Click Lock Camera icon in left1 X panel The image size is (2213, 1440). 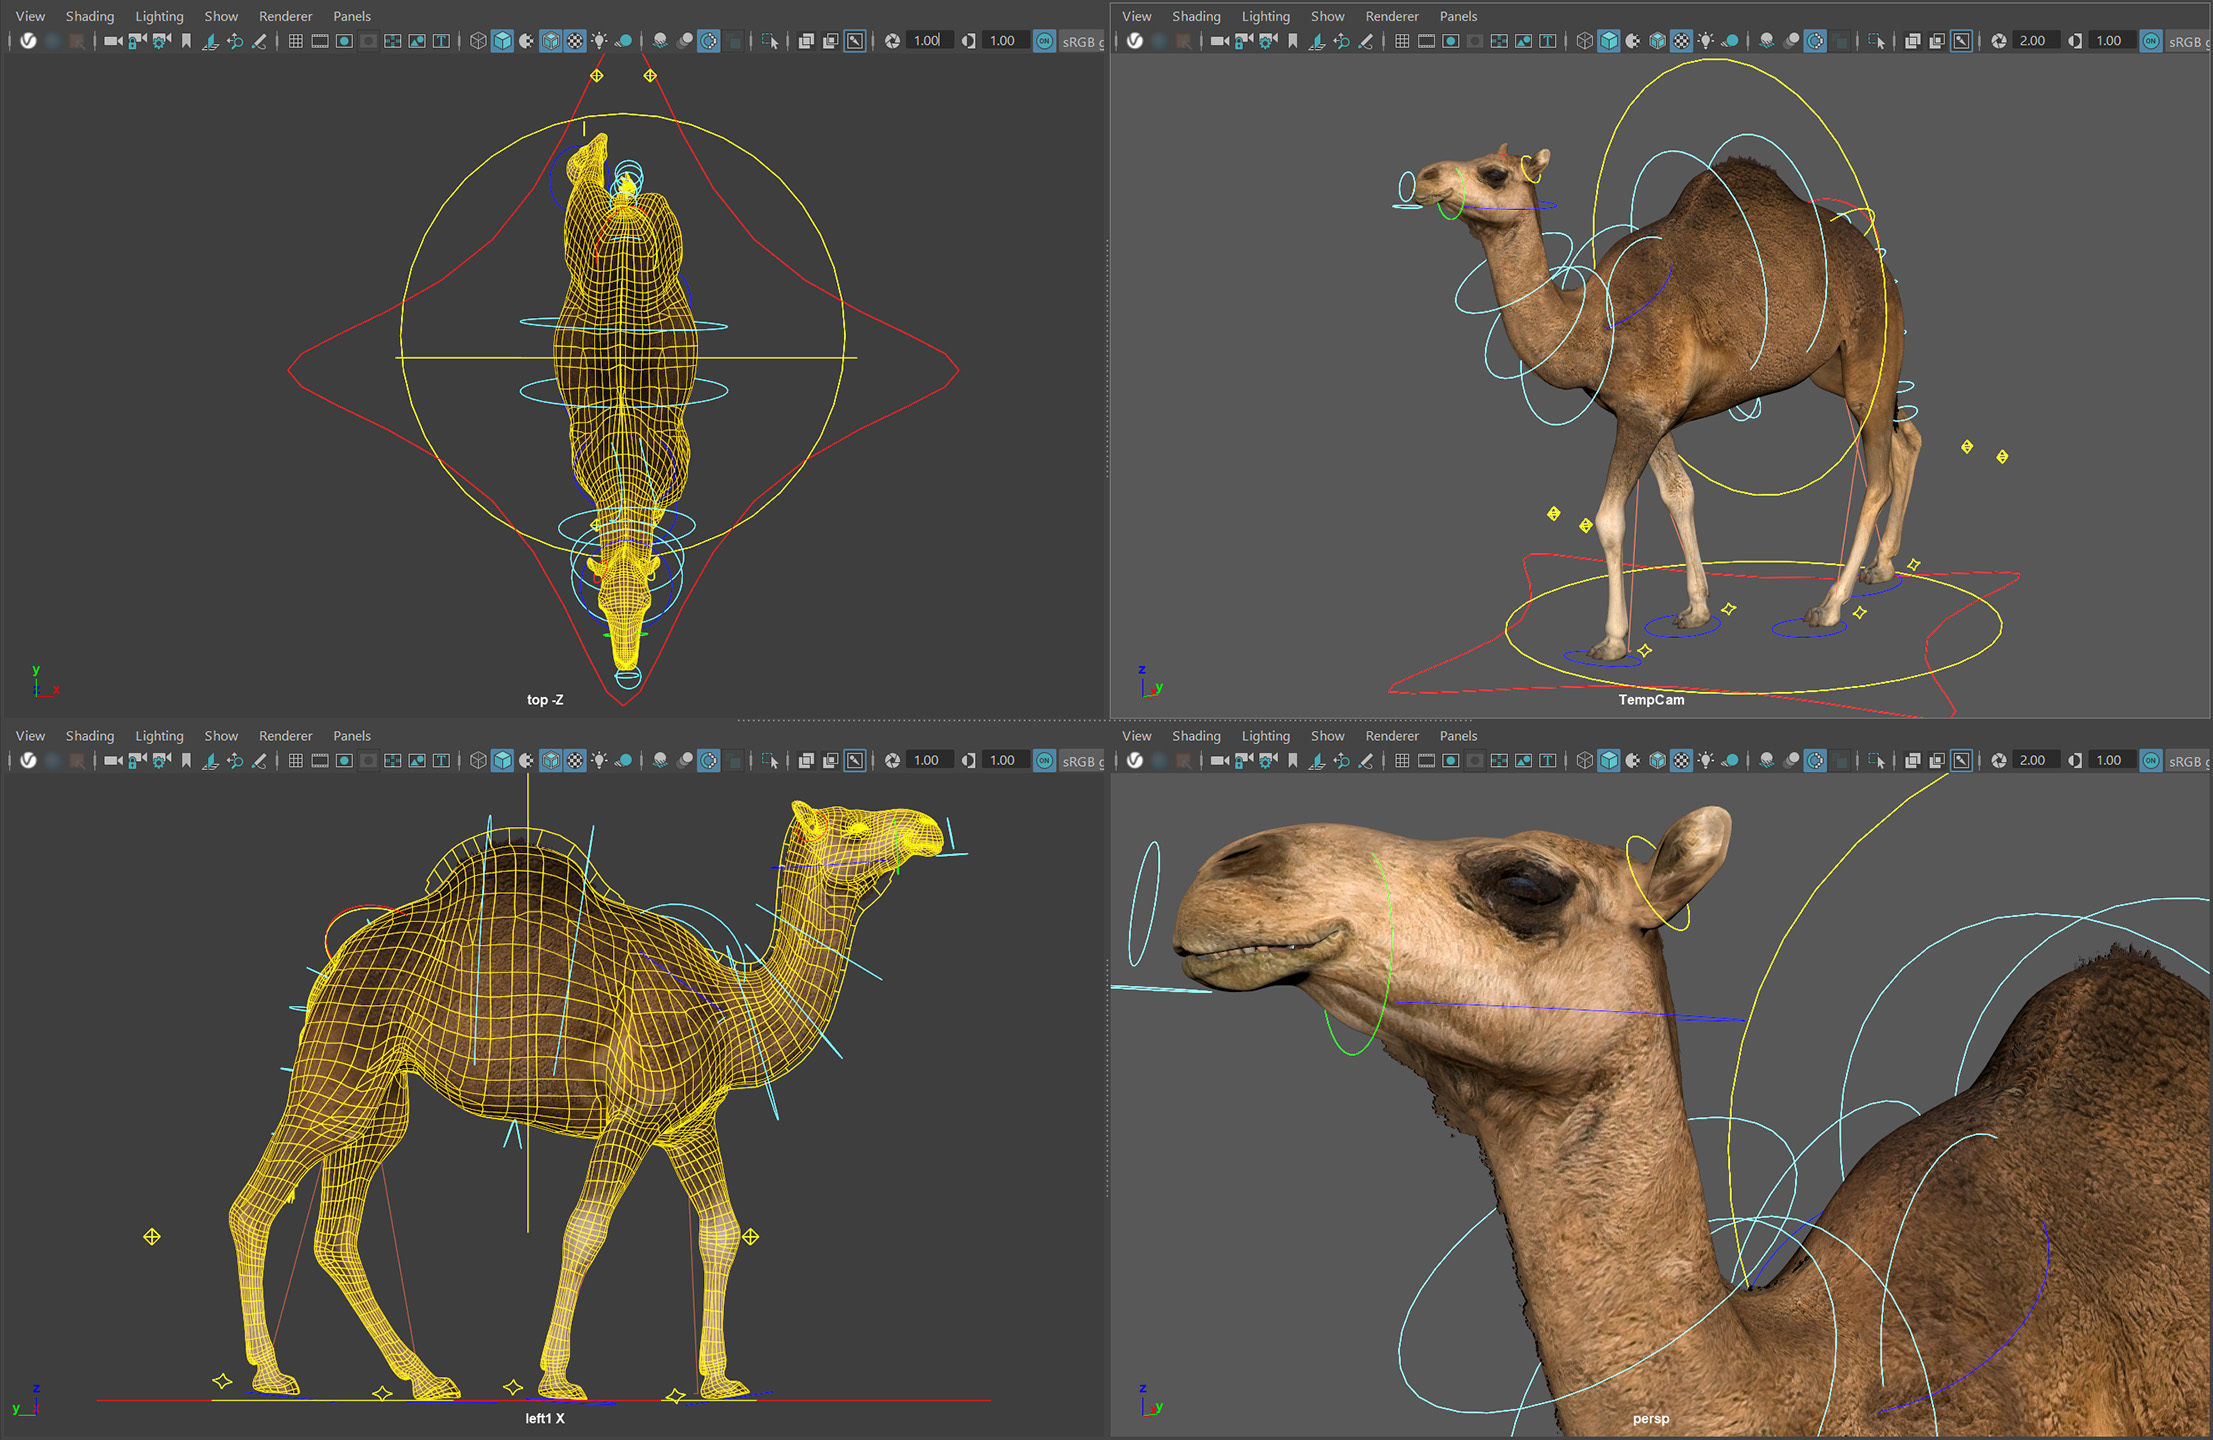[137, 760]
